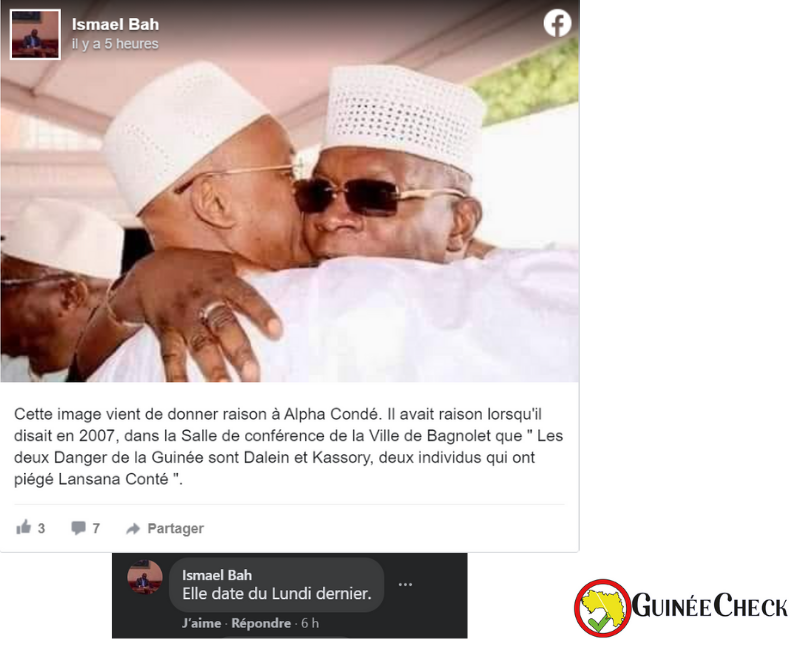Click J'aime under the comment
This screenshot has width=800, height=650.
202,623
